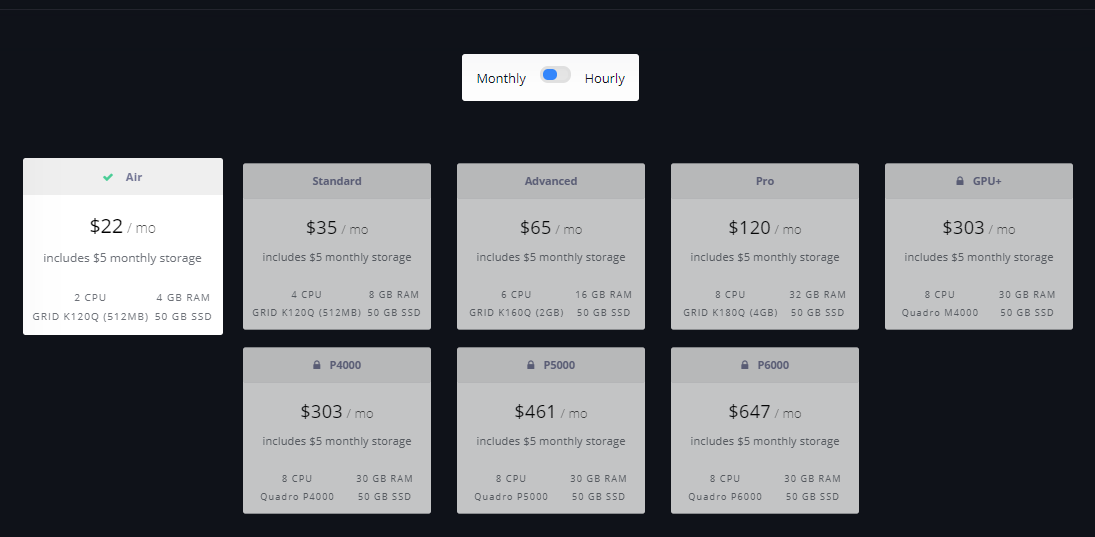The height and width of the screenshot is (537, 1095).
Task: Choose the P6000 $647 monthly price
Action: [749, 412]
